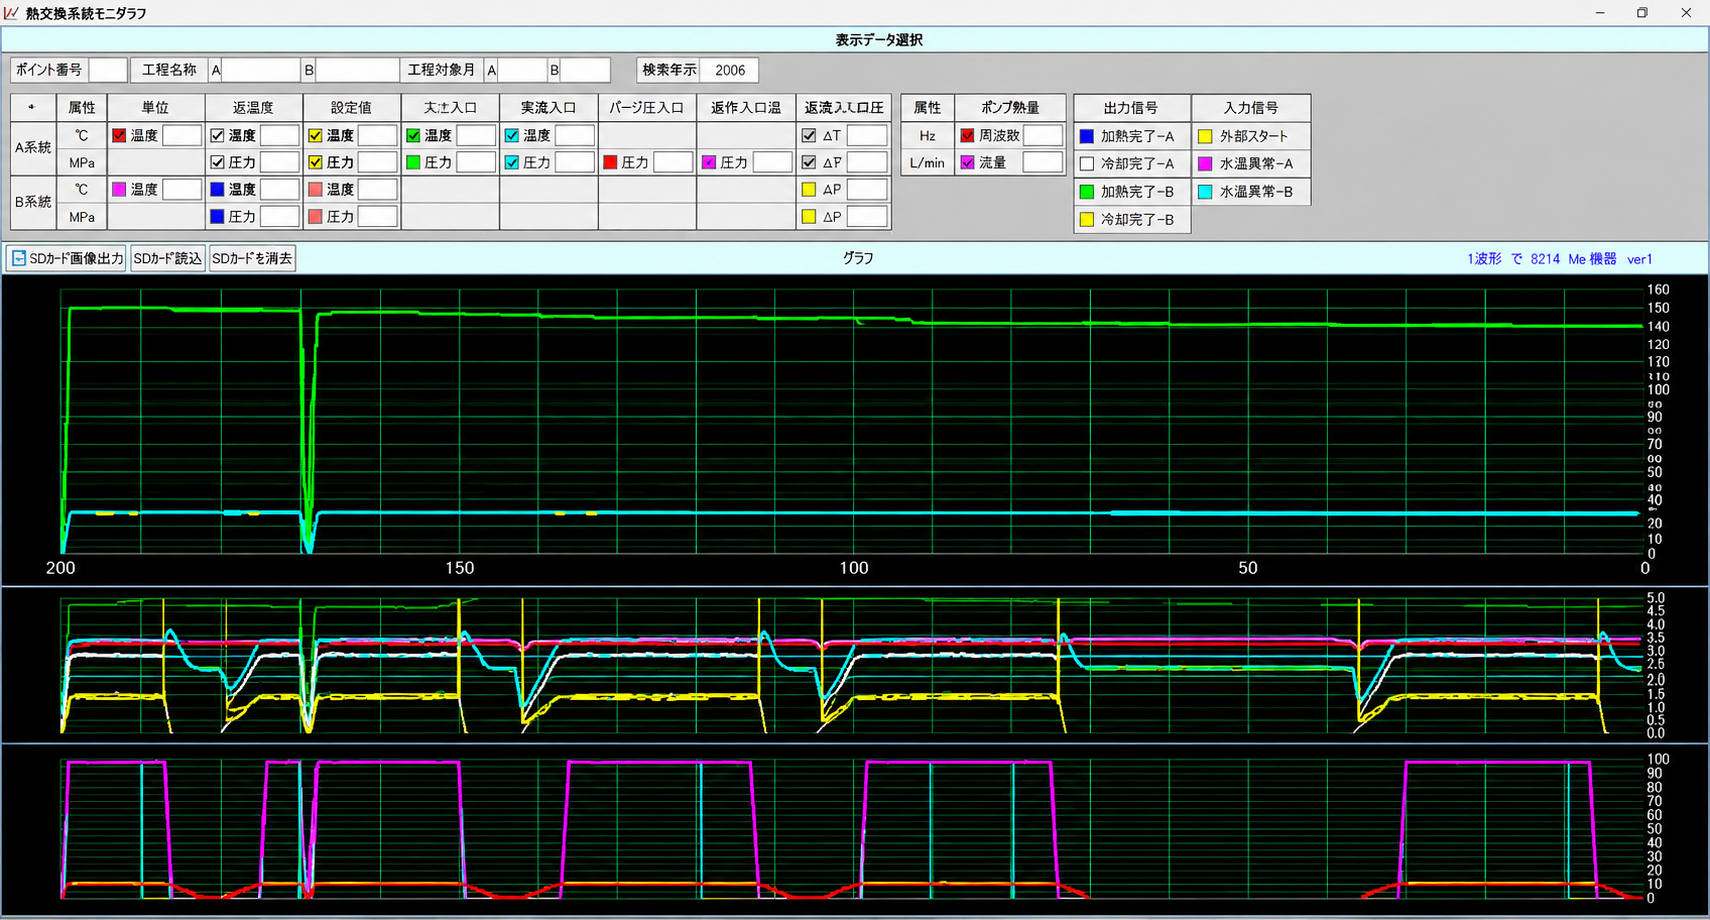The width and height of the screenshot is (1710, 920).
Task: Toggle the magenta 流量 checkbox
Action: click(x=967, y=162)
